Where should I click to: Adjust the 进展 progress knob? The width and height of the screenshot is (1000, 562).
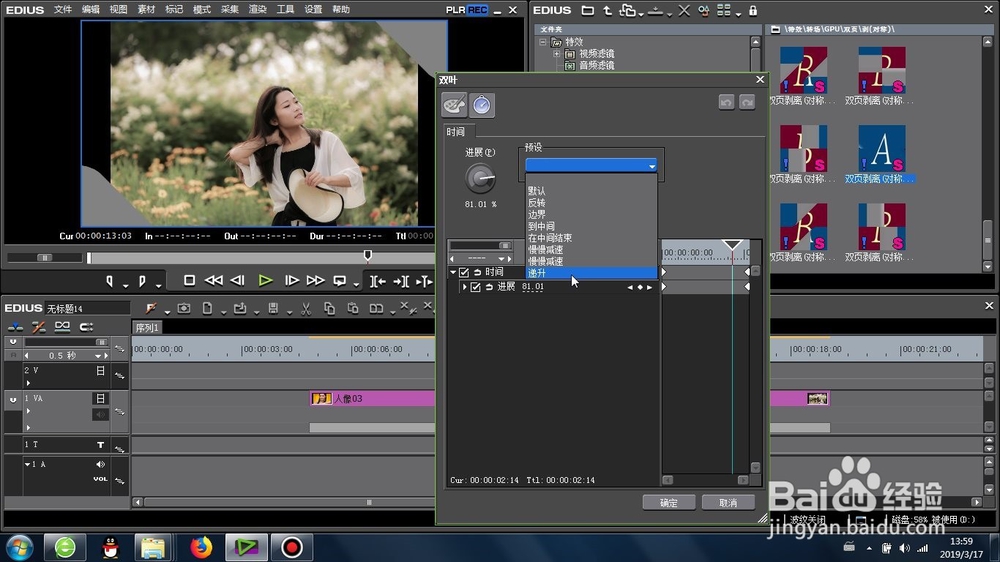pyautogui.click(x=480, y=179)
